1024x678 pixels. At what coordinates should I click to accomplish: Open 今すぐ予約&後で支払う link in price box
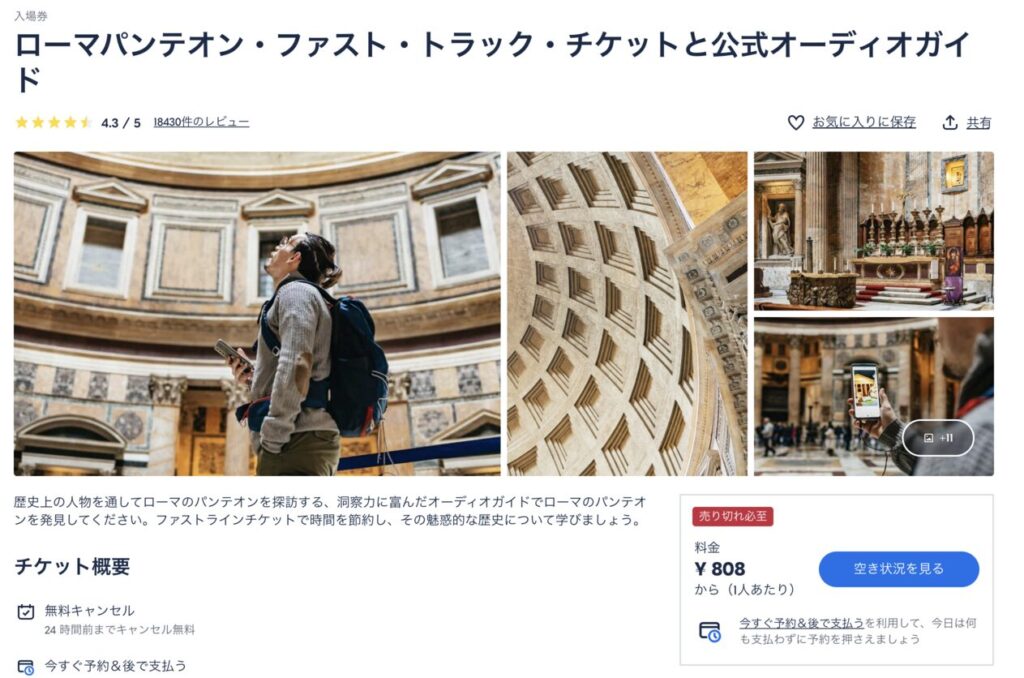pyautogui.click(x=801, y=622)
